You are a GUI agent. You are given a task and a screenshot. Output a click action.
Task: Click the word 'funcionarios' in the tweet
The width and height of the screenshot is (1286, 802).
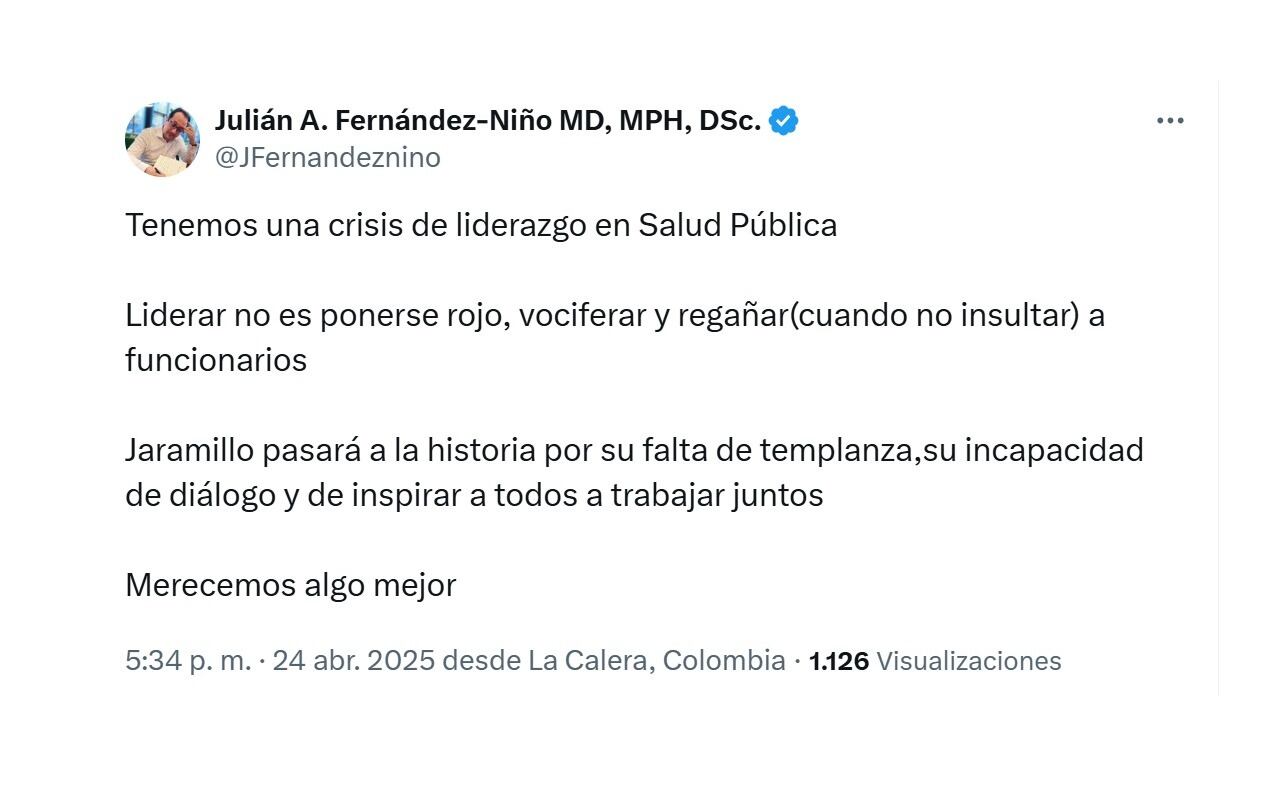215,360
